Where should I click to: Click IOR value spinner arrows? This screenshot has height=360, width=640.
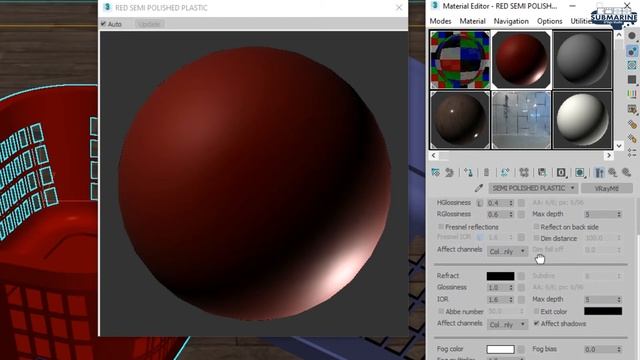[x=511, y=300]
